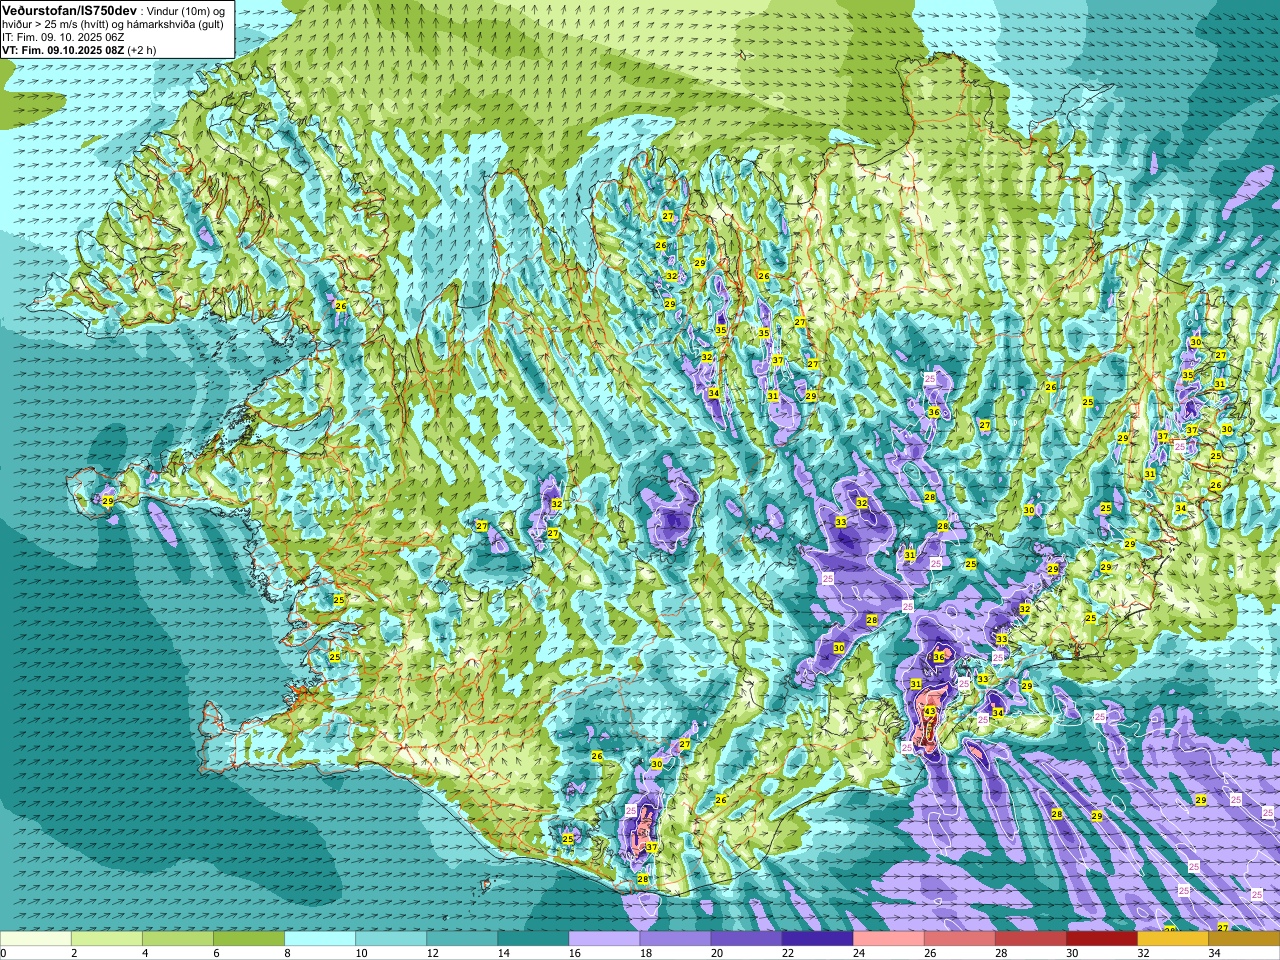The width and height of the screenshot is (1280, 960).
Task: Click the legend scale number 14
Action: [503, 953]
